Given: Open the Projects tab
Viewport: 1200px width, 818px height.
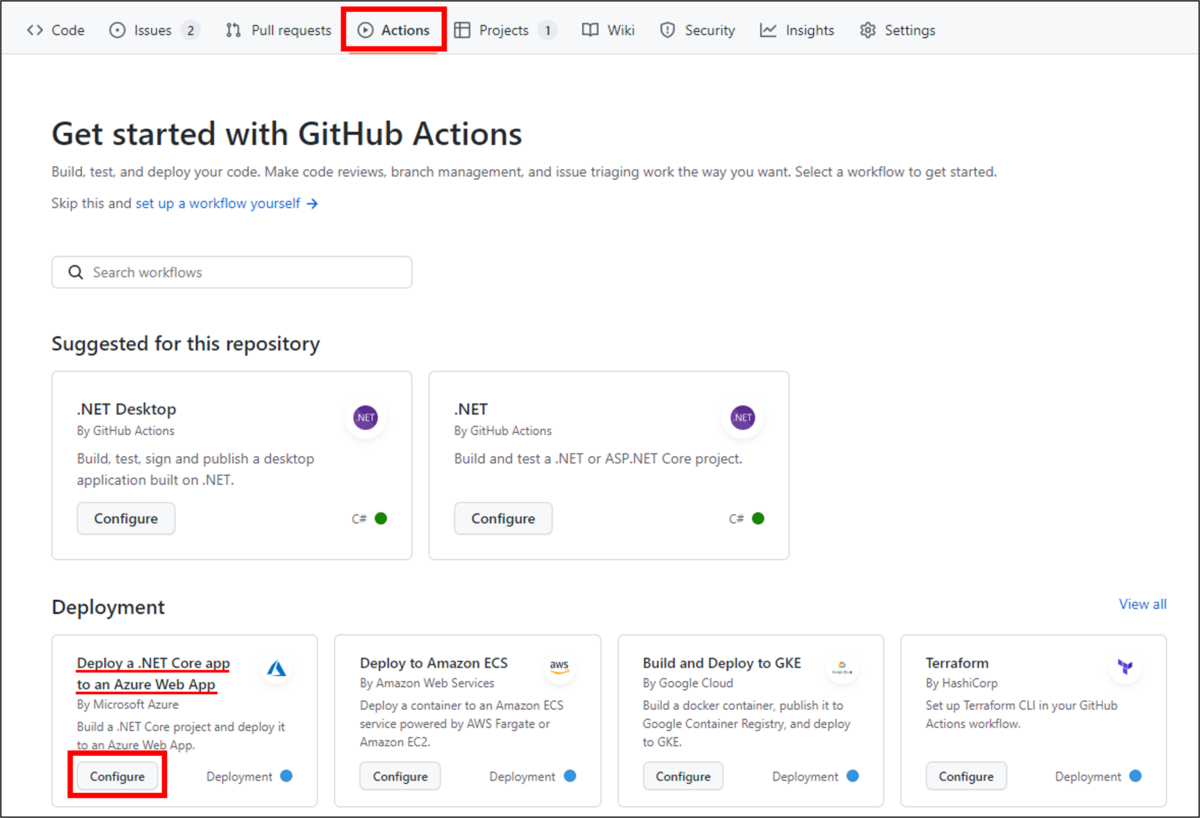Looking at the screenshot, I should point(505,30).
